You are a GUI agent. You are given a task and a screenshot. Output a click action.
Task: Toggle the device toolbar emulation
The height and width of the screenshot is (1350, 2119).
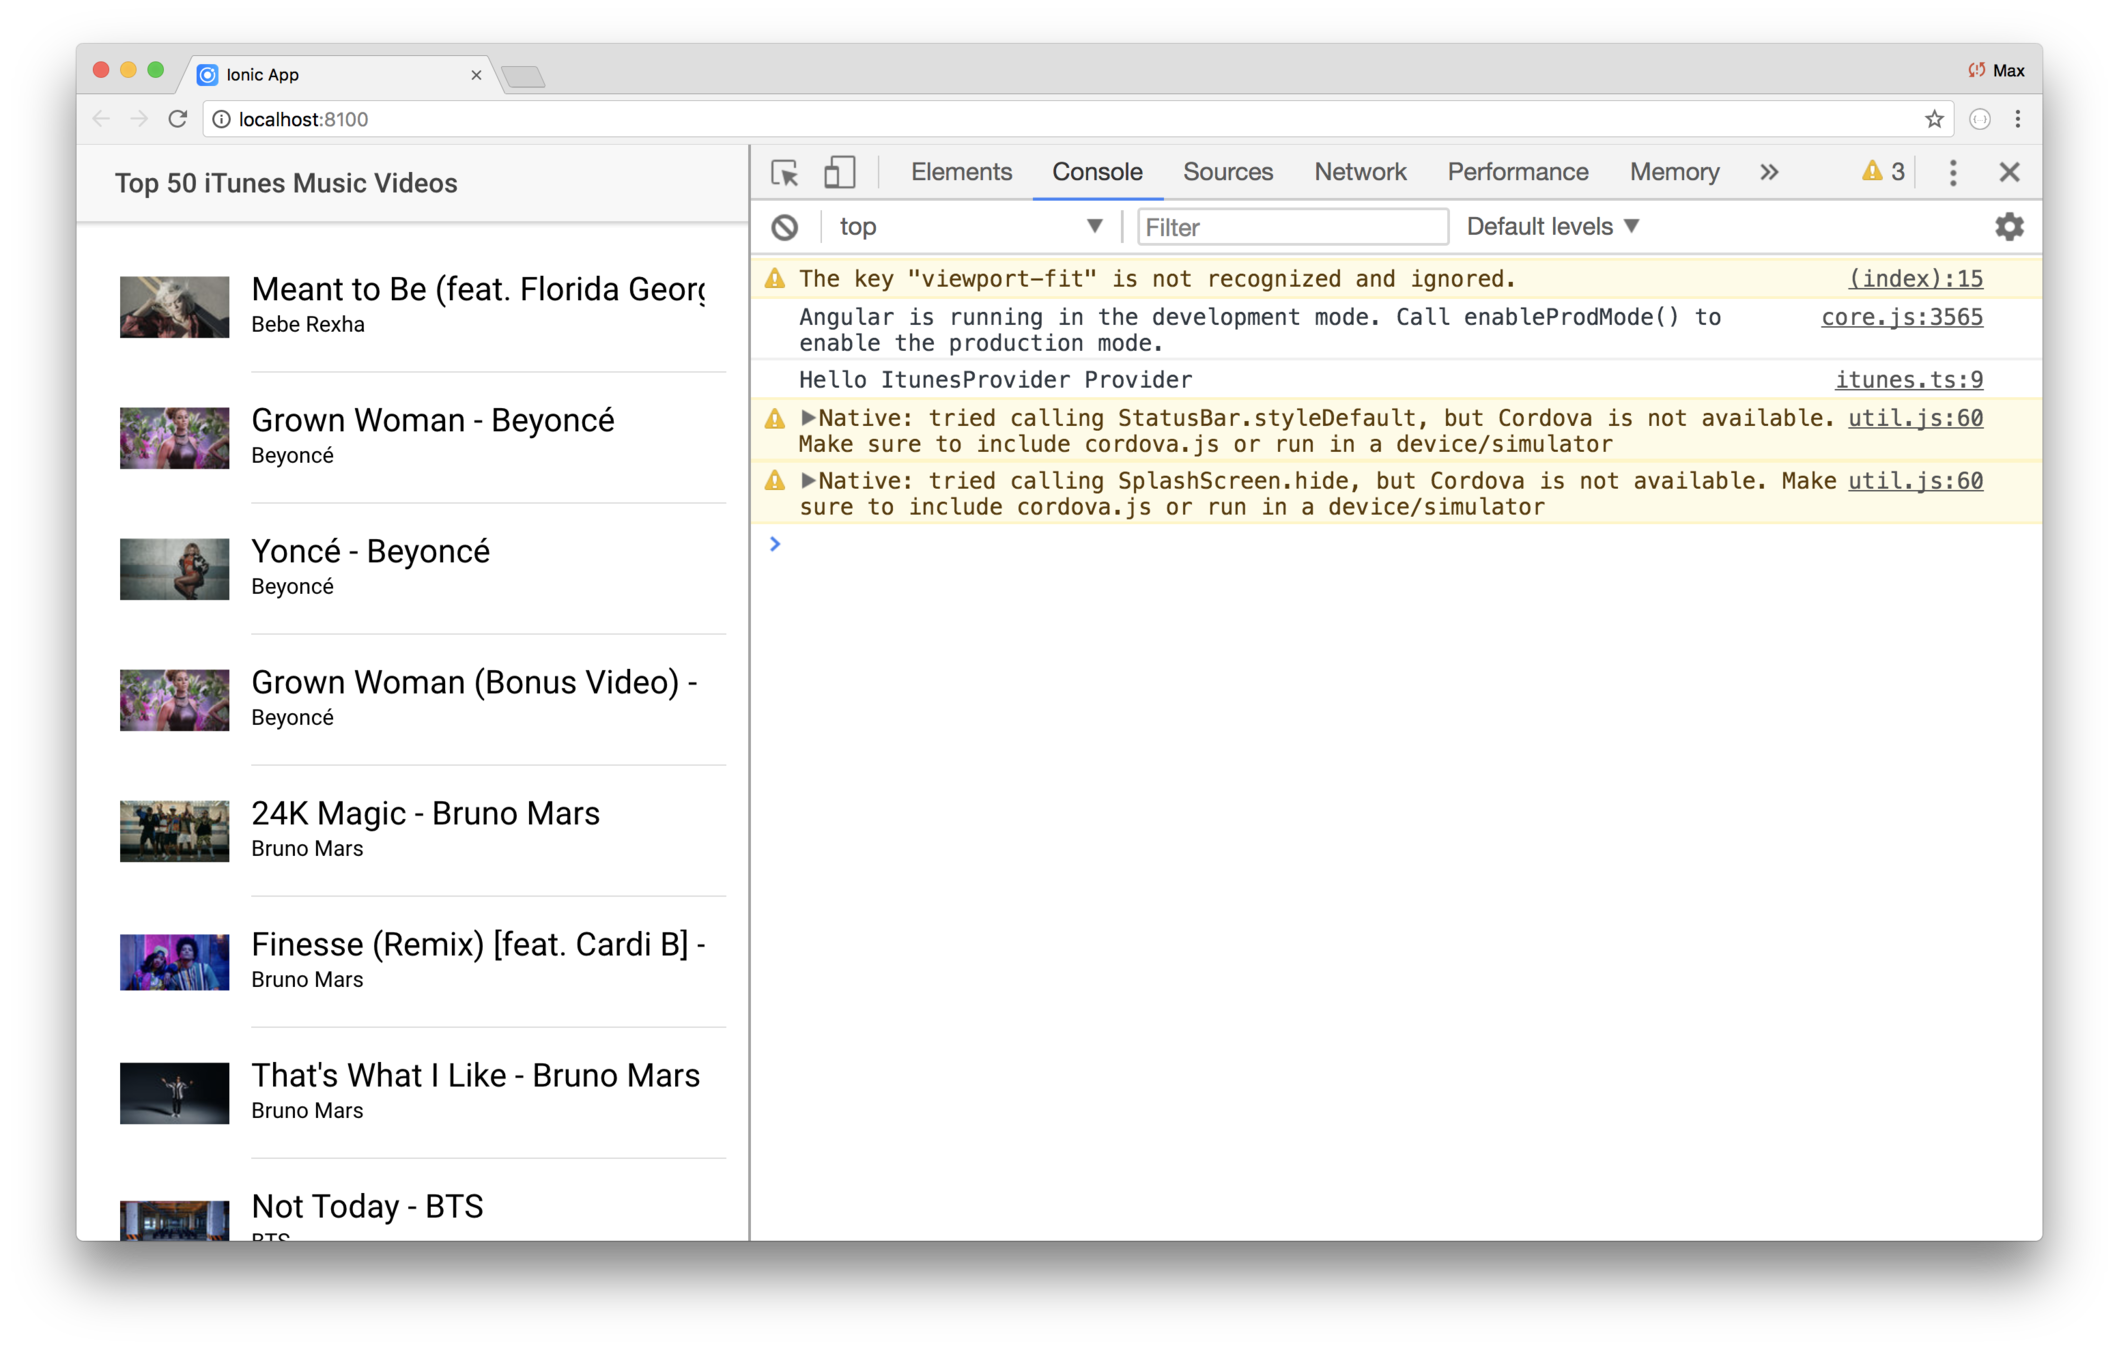[839, 172]
